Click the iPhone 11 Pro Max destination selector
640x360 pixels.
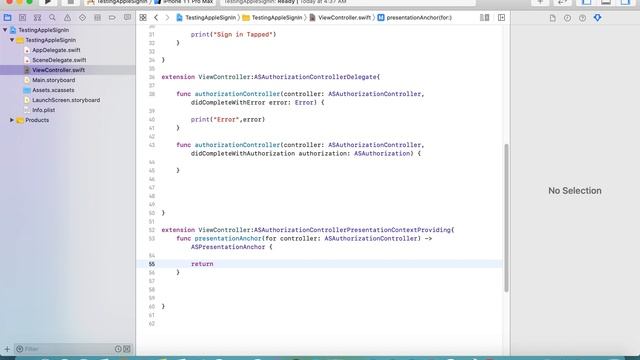(x=184, y=2)
